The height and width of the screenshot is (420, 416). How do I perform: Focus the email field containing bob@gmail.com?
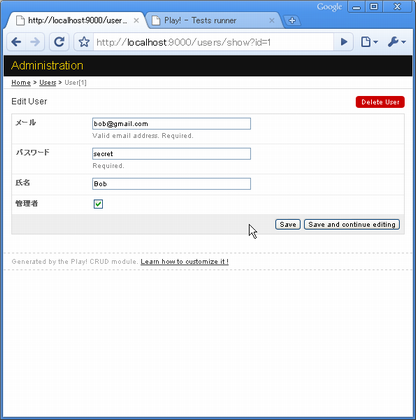pyautogui.click(x=171, y=124)
